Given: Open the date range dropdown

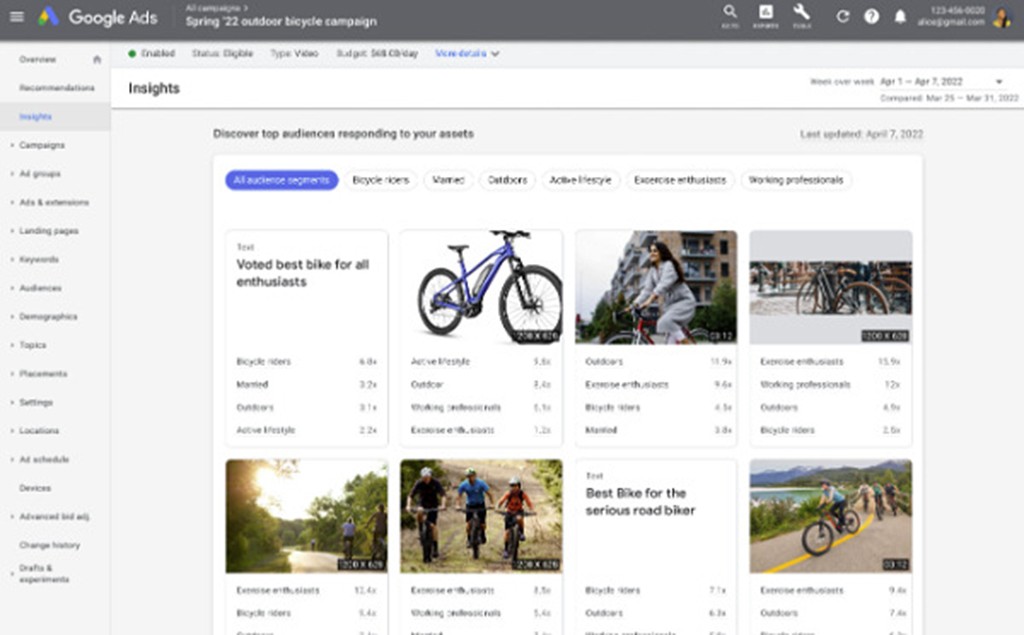Looking at the screenshot, I should point(998,82).
